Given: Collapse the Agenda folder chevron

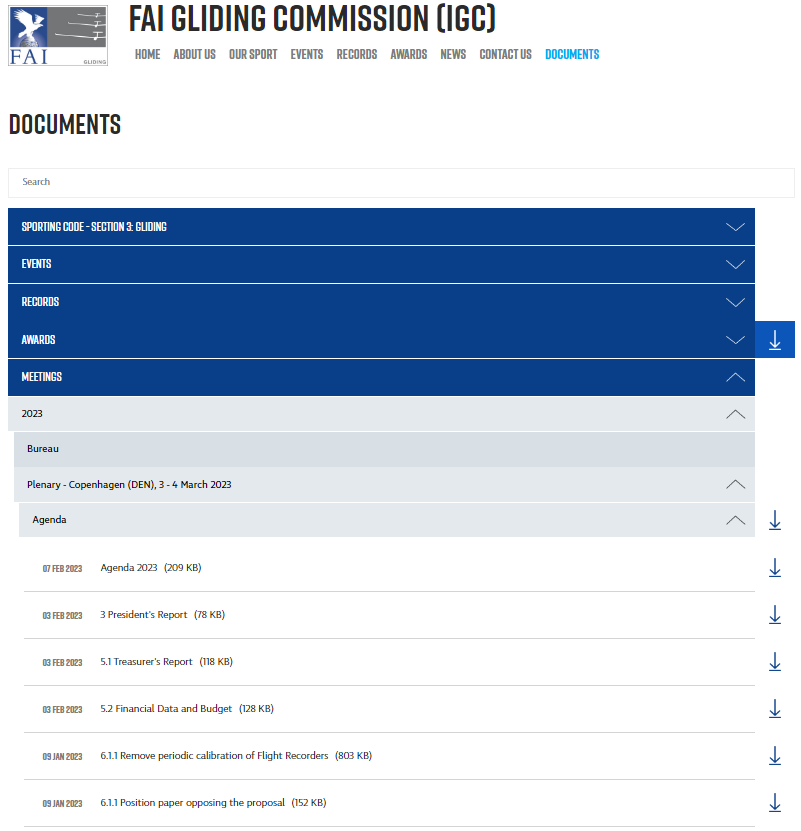Looking at the screenshot, I should (x=735, y=520).
